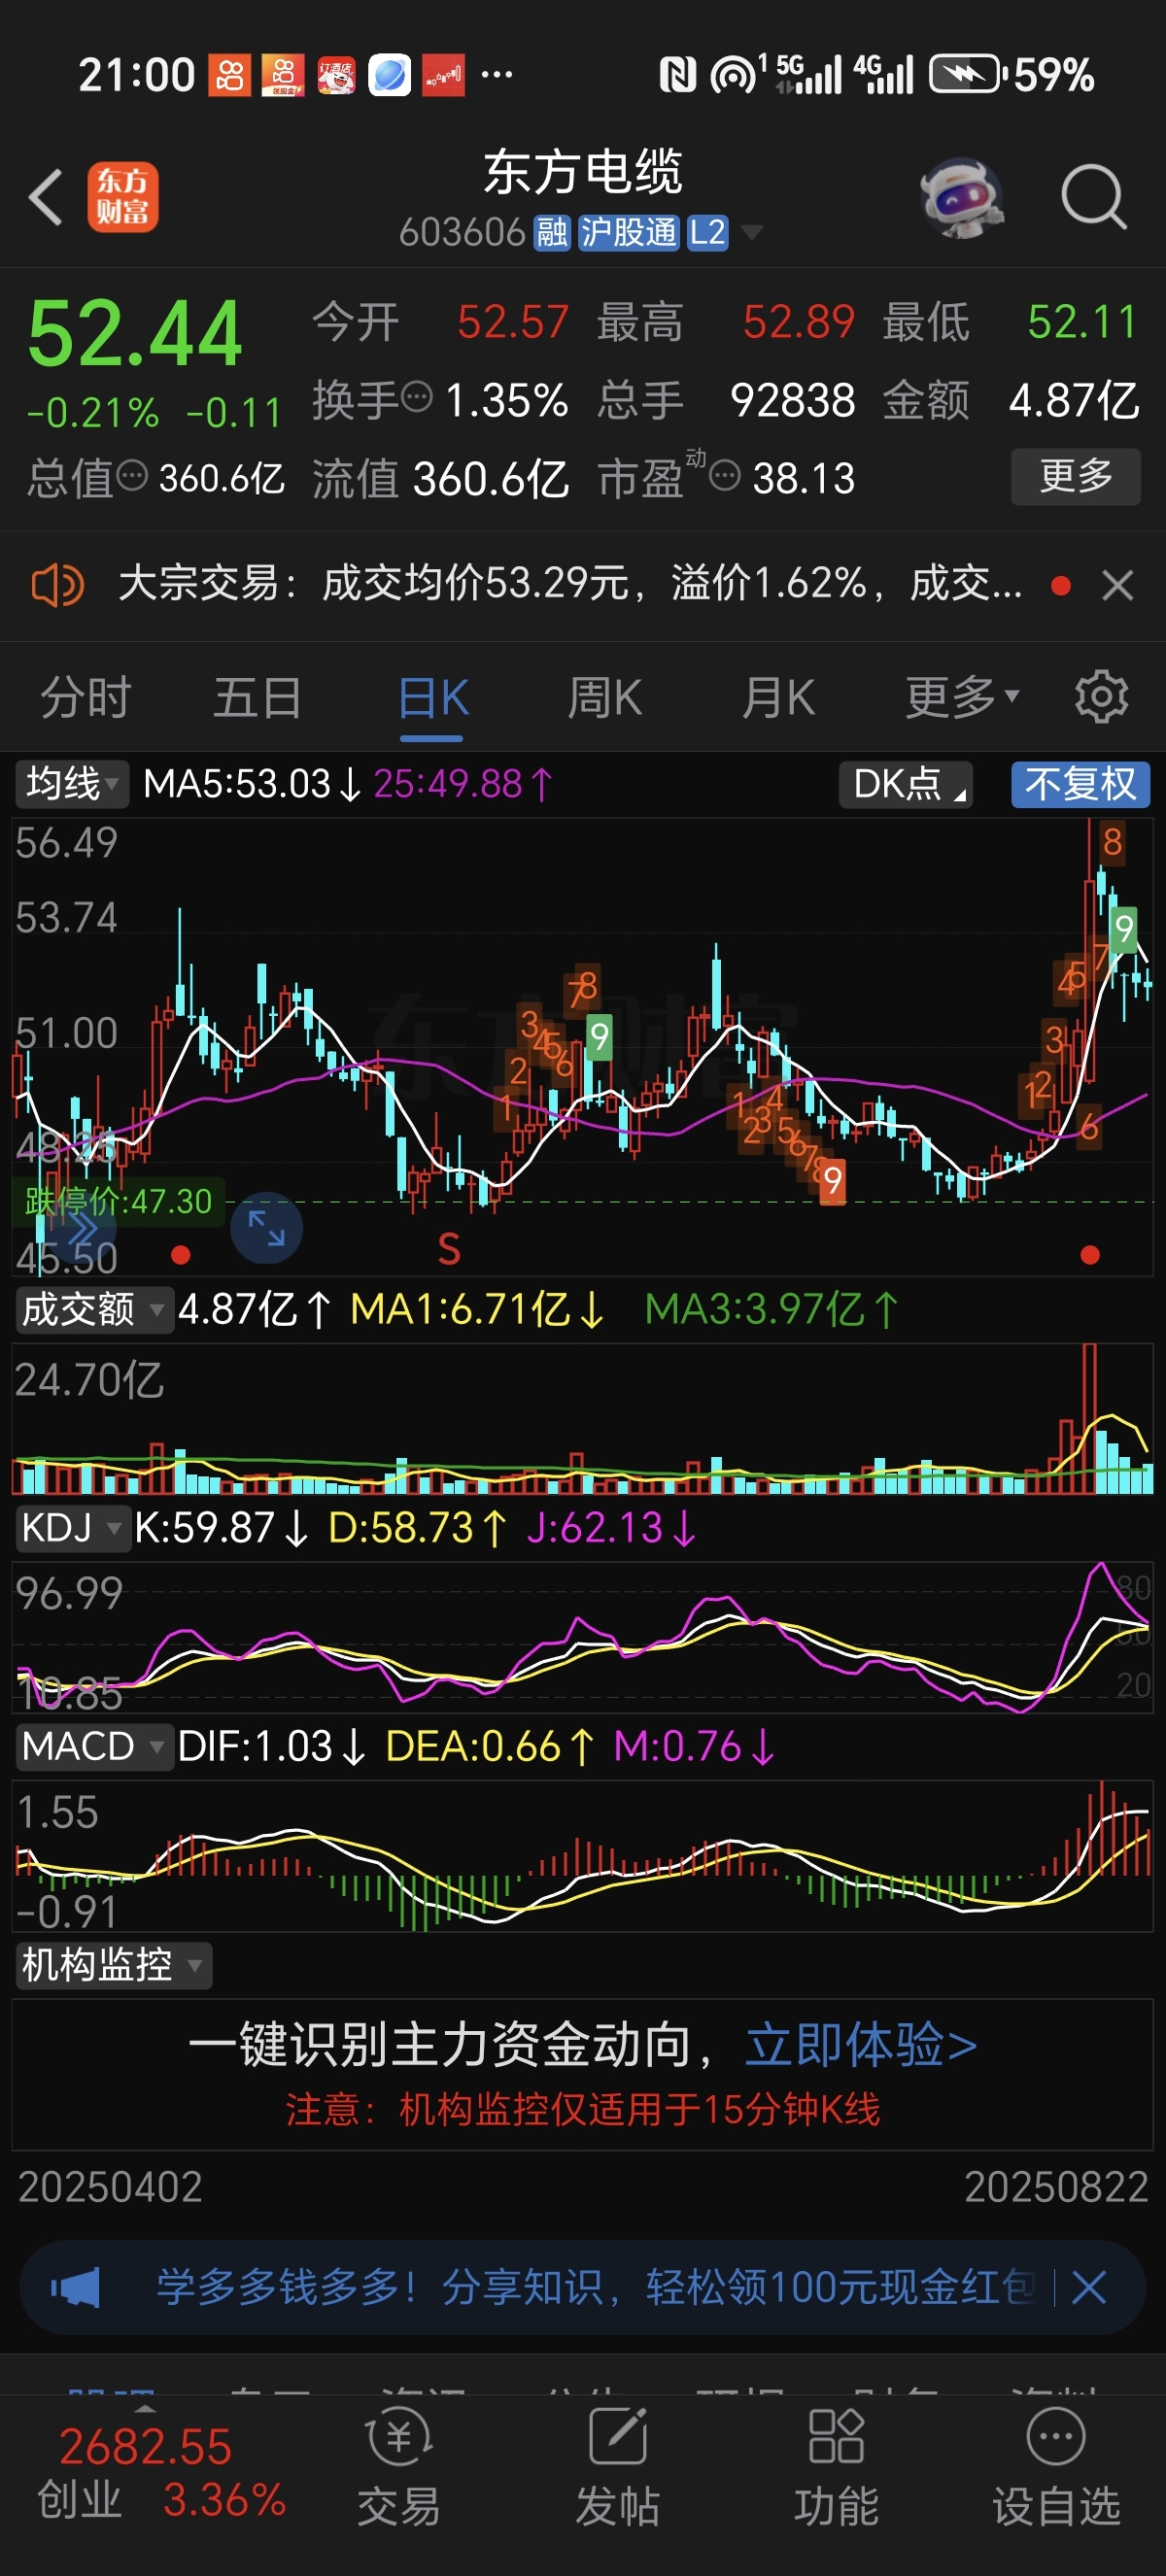Tap the 市盈 info smiley icon
Image resolution: width=1166 pixels, height=2576 pixels.
click(725, 475)
